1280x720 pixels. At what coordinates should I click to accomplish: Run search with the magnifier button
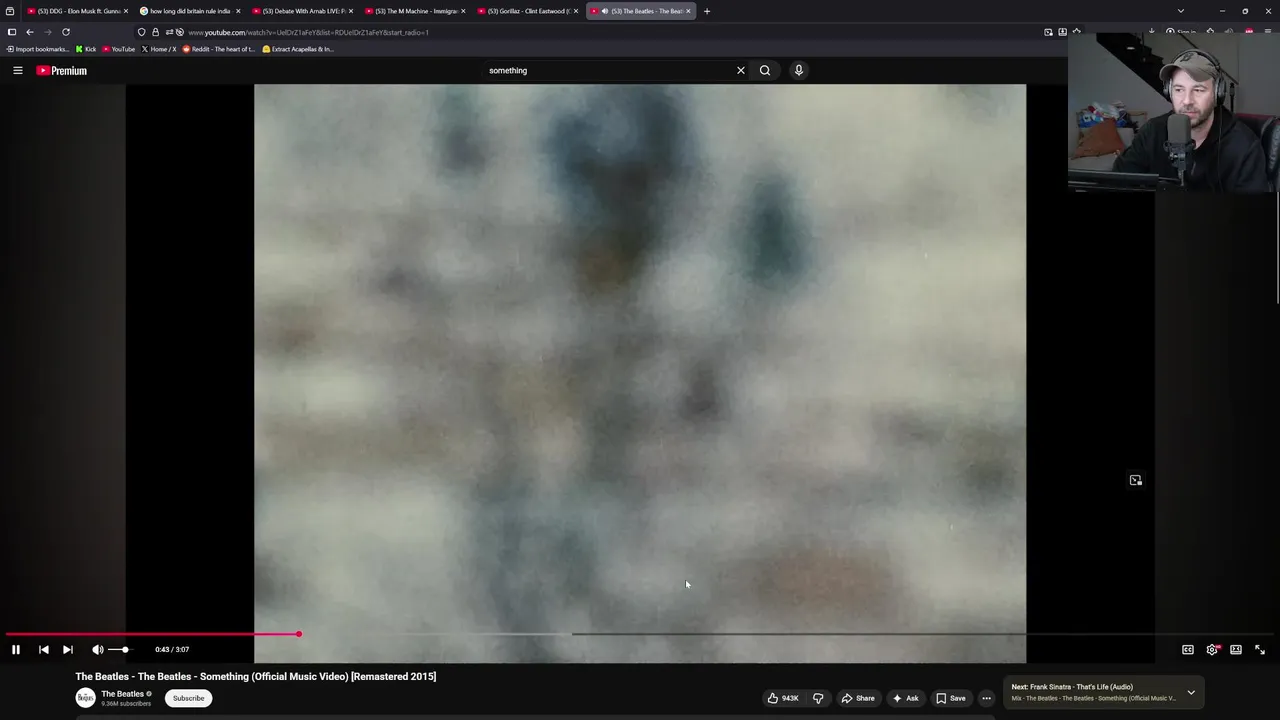pyautogui.click(x=765, y=70)
